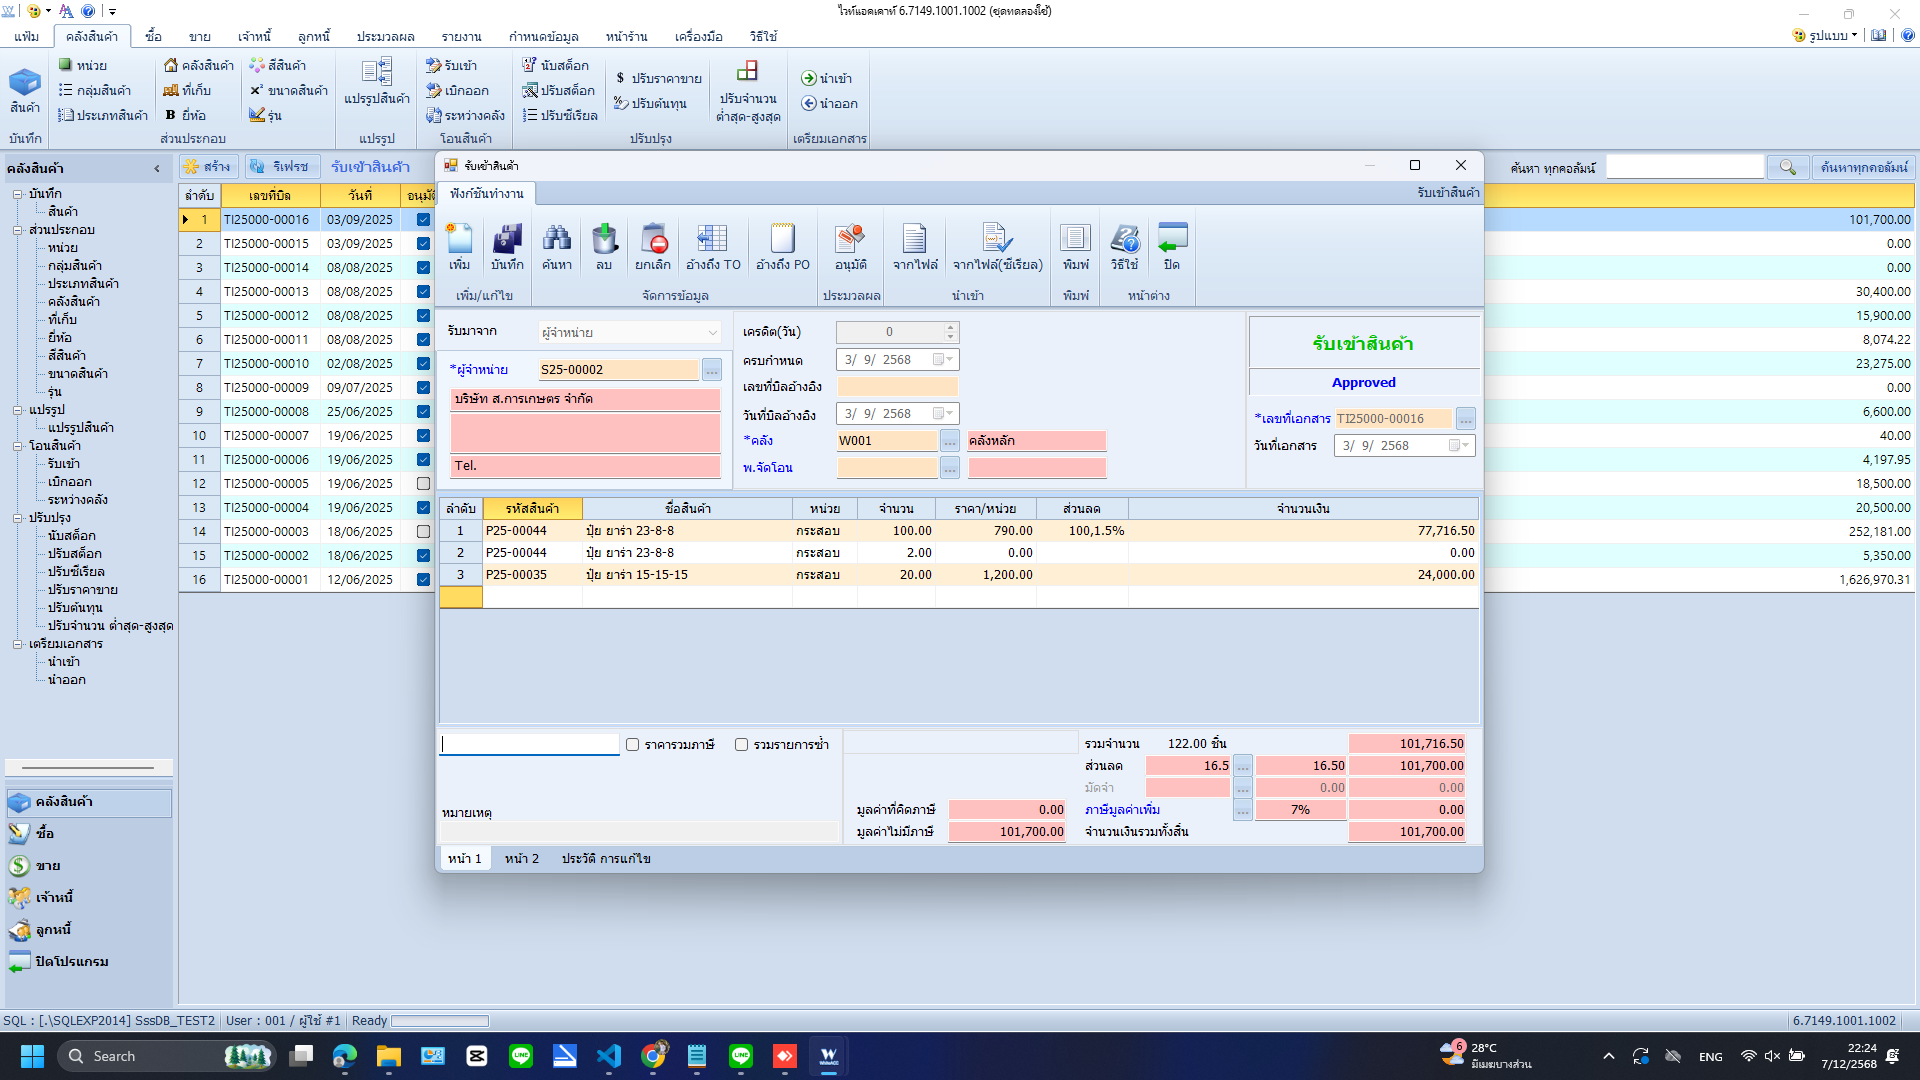Open the รายงาน menu tab
Viewport: 1920px width, 1080px height.
461,37
